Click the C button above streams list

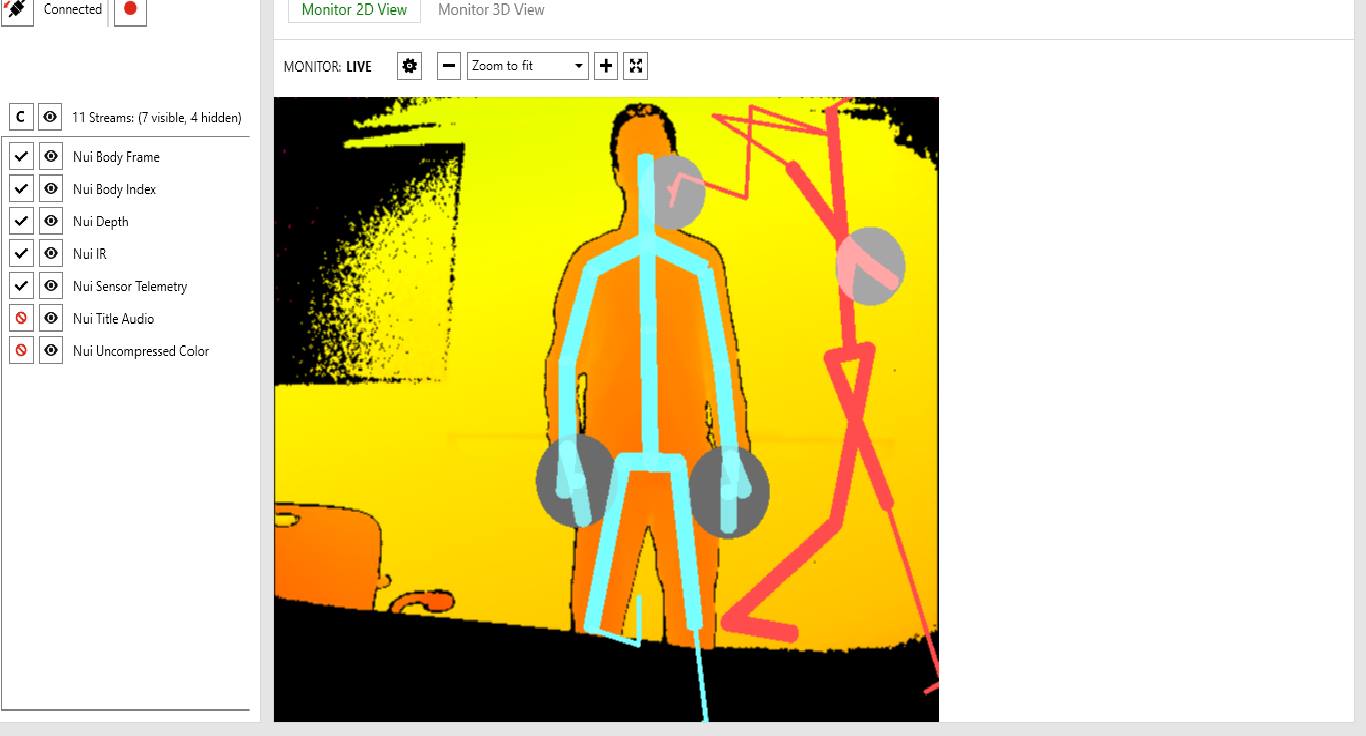coord(21,117)
